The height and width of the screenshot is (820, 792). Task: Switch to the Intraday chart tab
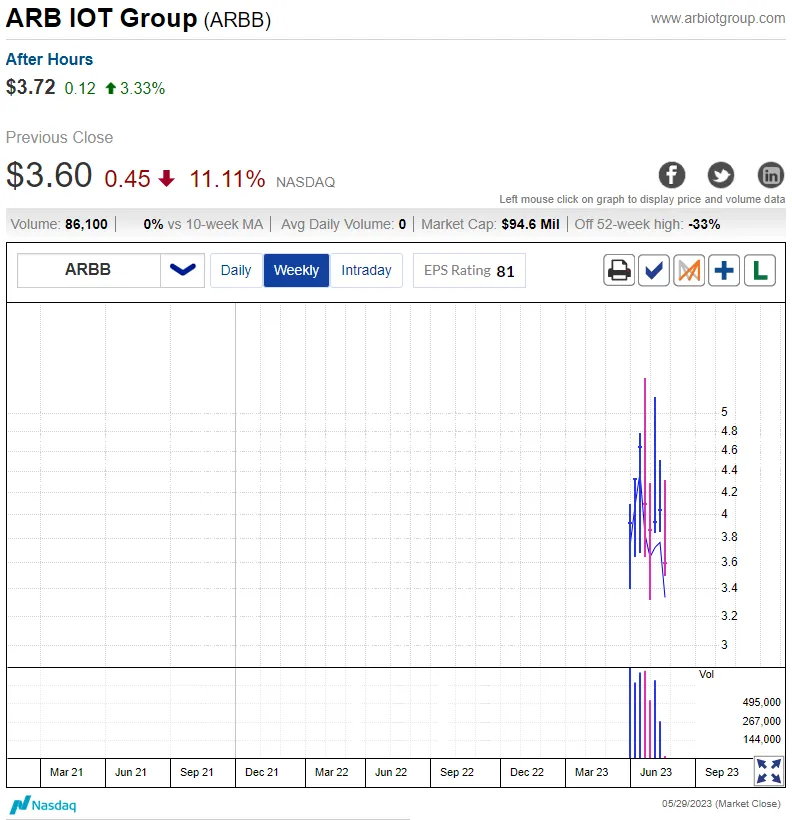[x=366, y=270]
